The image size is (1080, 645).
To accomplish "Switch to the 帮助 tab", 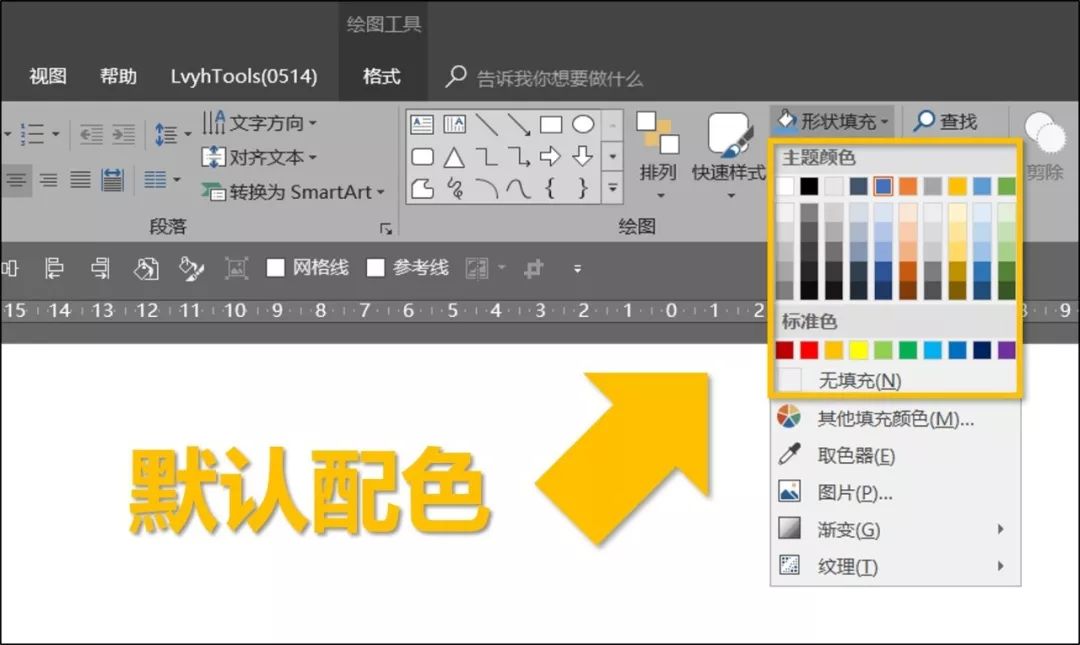I will (118, 76).
